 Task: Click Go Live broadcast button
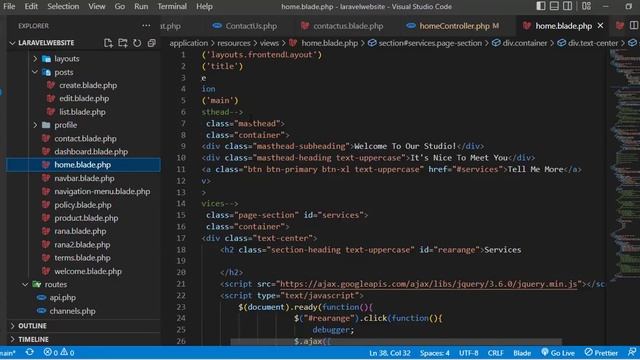(x=558, y=353)
